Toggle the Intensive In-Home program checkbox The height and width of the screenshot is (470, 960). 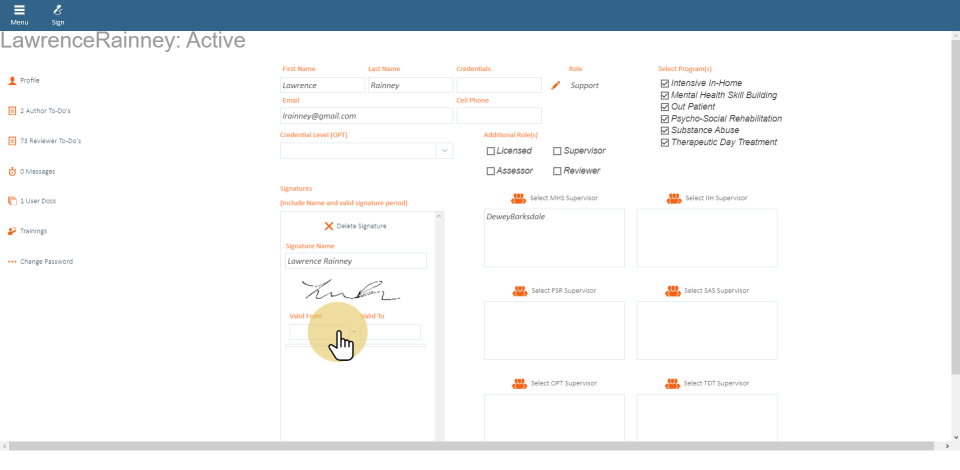pyautogui.click(x=665, y=84)
